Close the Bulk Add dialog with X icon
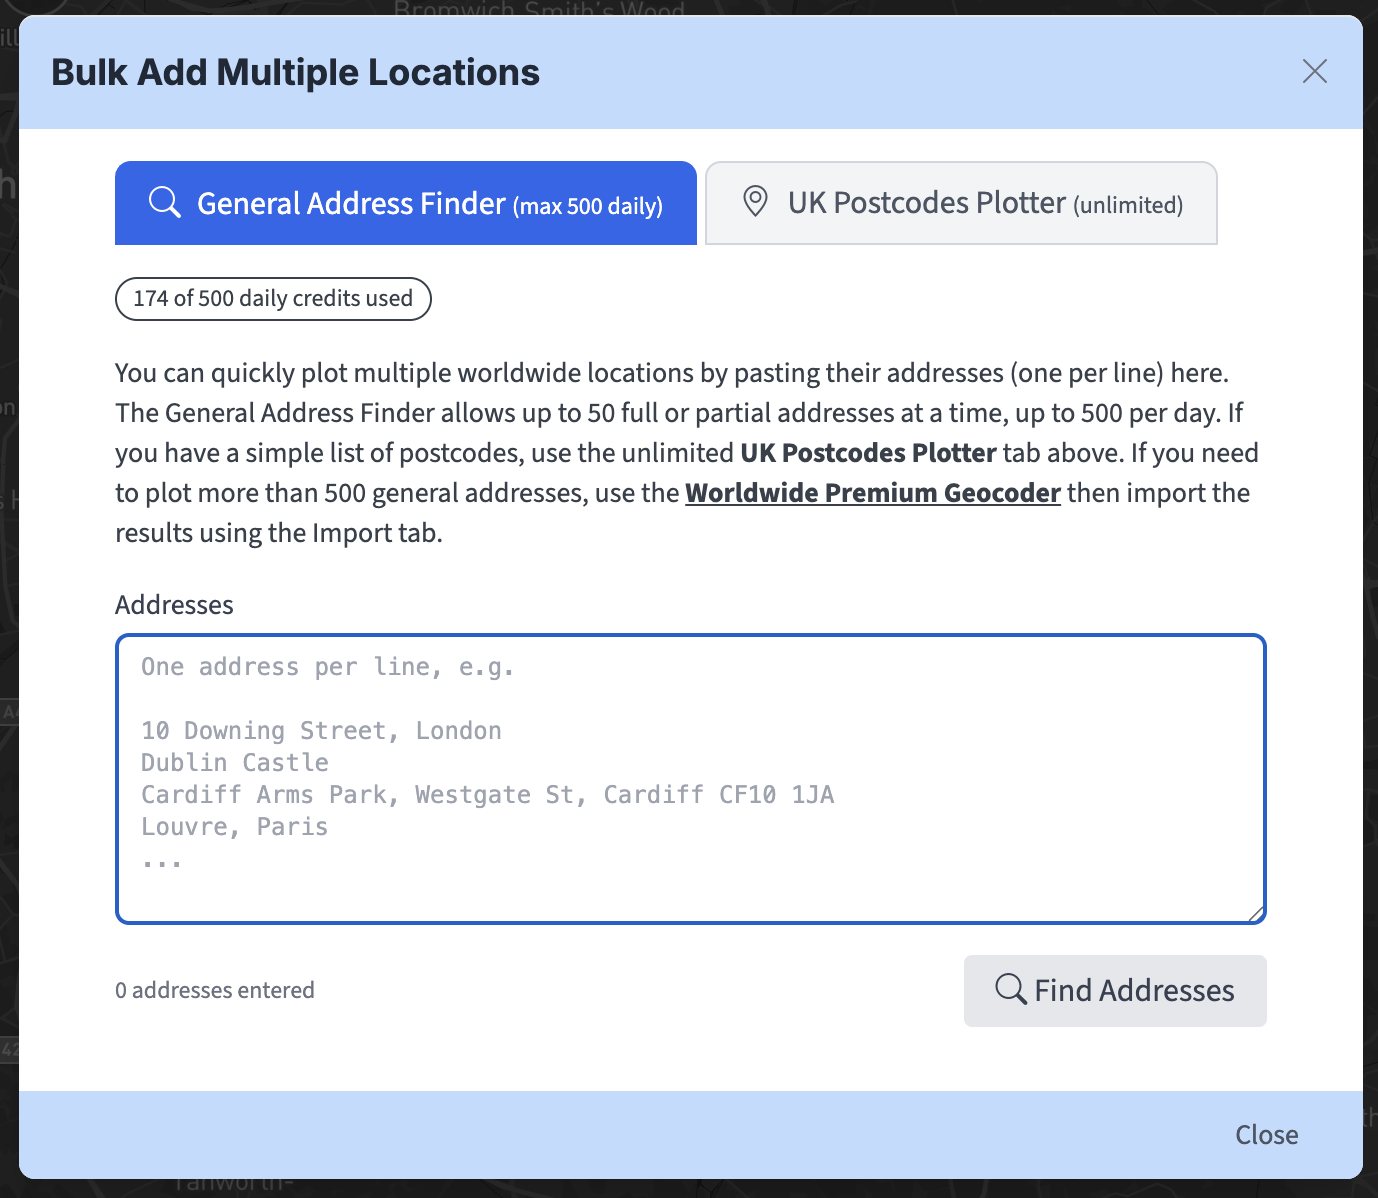 pyautogui.click(x=1314, y=71)
